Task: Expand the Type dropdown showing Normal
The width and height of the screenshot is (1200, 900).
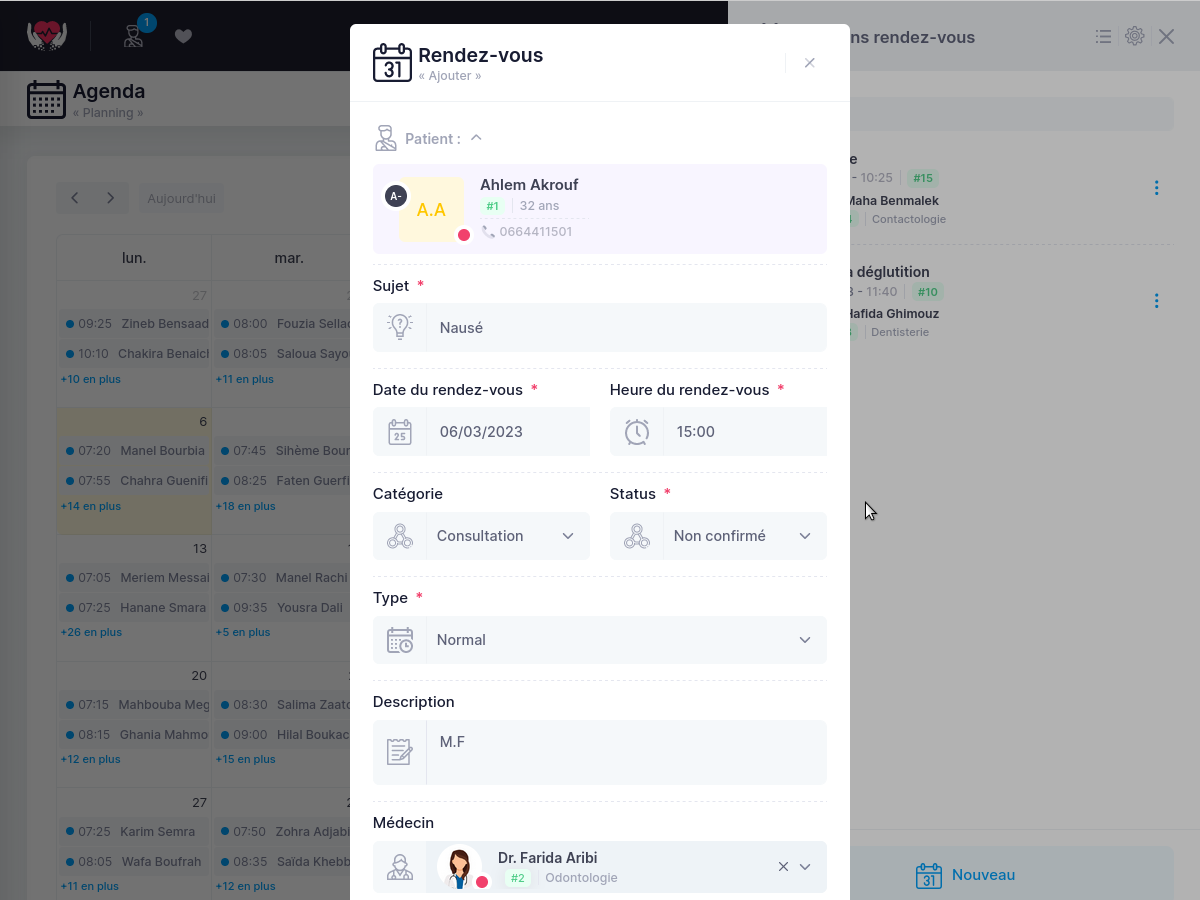Action: coord(600,640)
